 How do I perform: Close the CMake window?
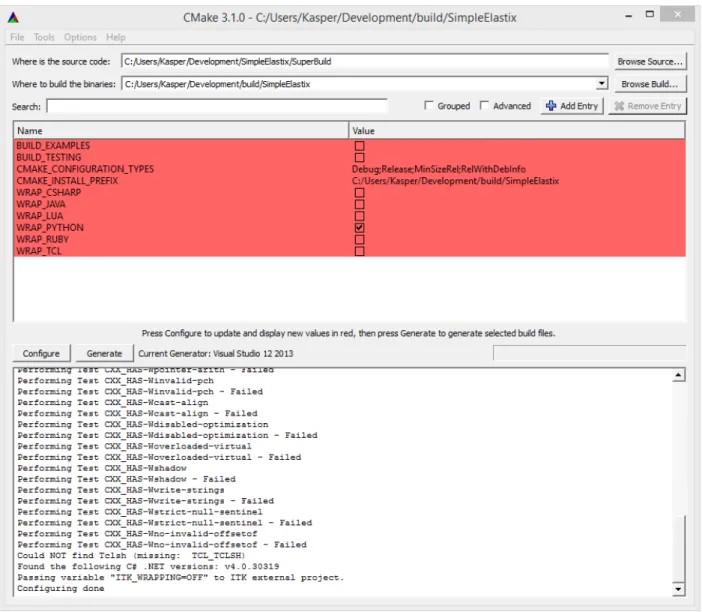pos(678,14)
